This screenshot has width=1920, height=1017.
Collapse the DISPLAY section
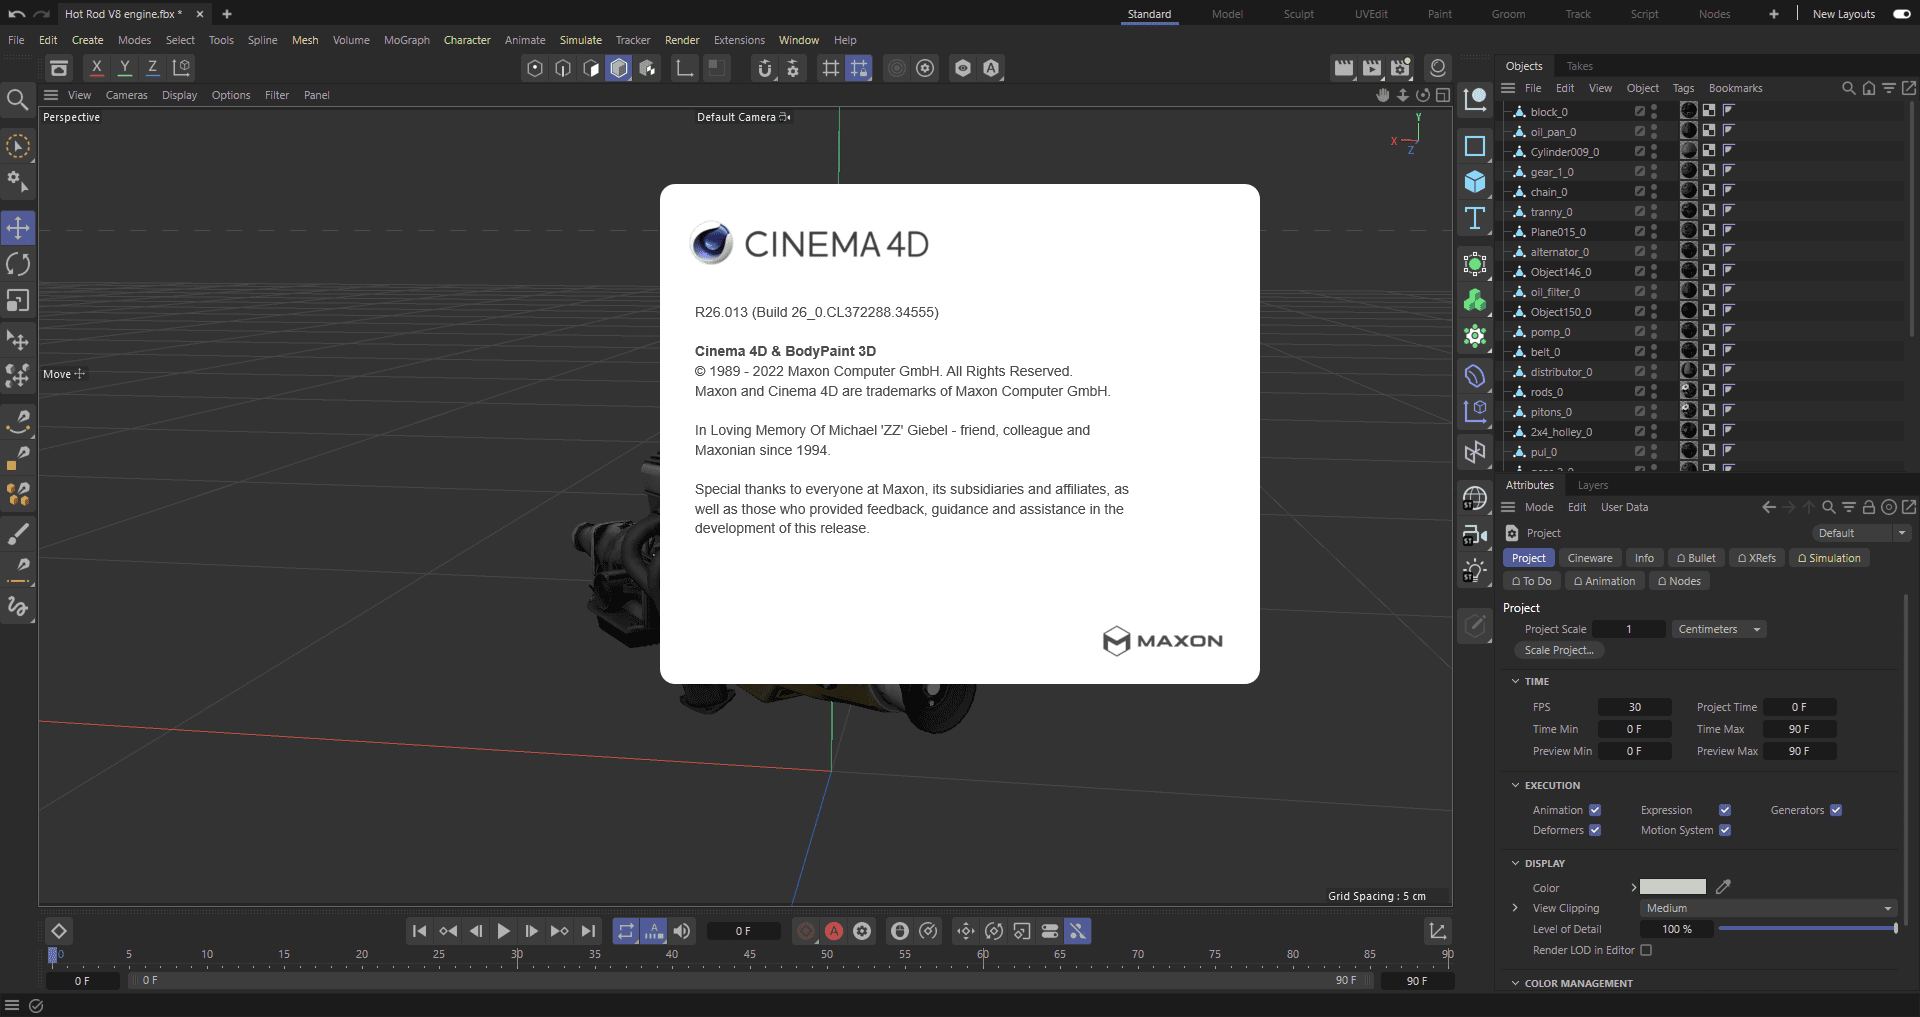(1515, 863)
